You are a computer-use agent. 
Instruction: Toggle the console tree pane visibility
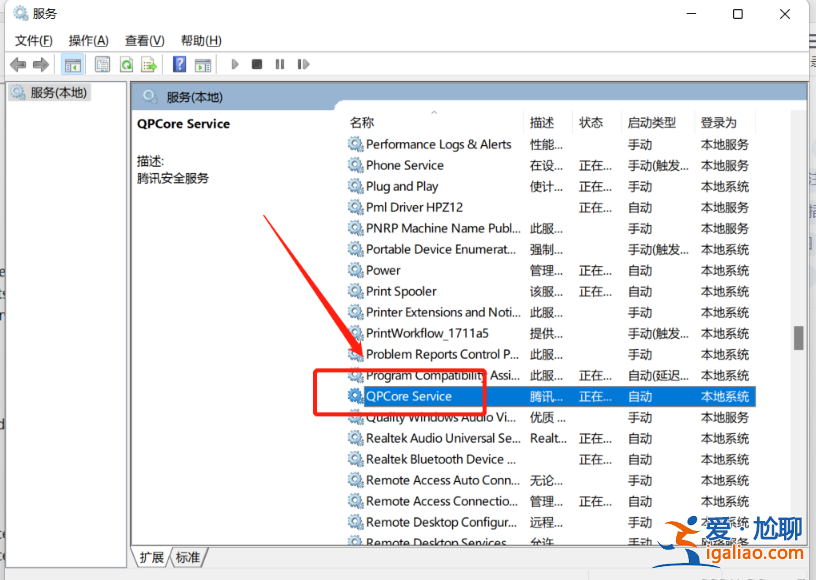pos(73,63)
